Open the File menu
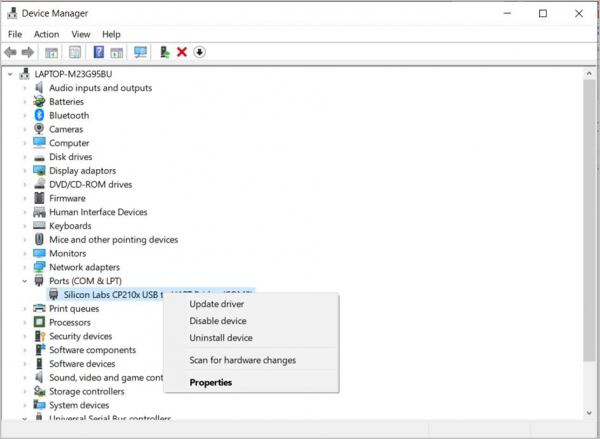This screenshot has height=439, width=600. (x=15, y=34)
